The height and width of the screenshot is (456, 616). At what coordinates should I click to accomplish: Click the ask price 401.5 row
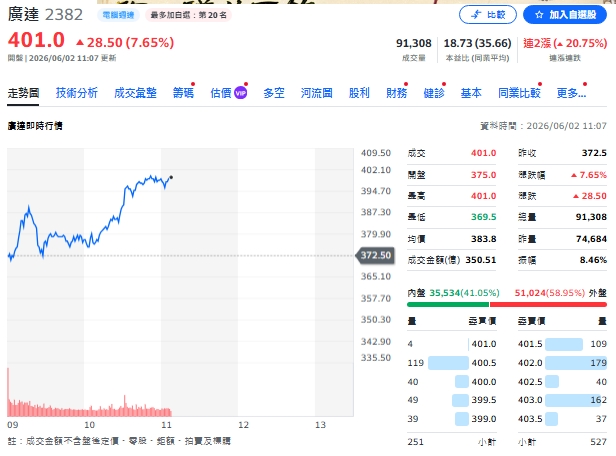[x=562, y=344]
